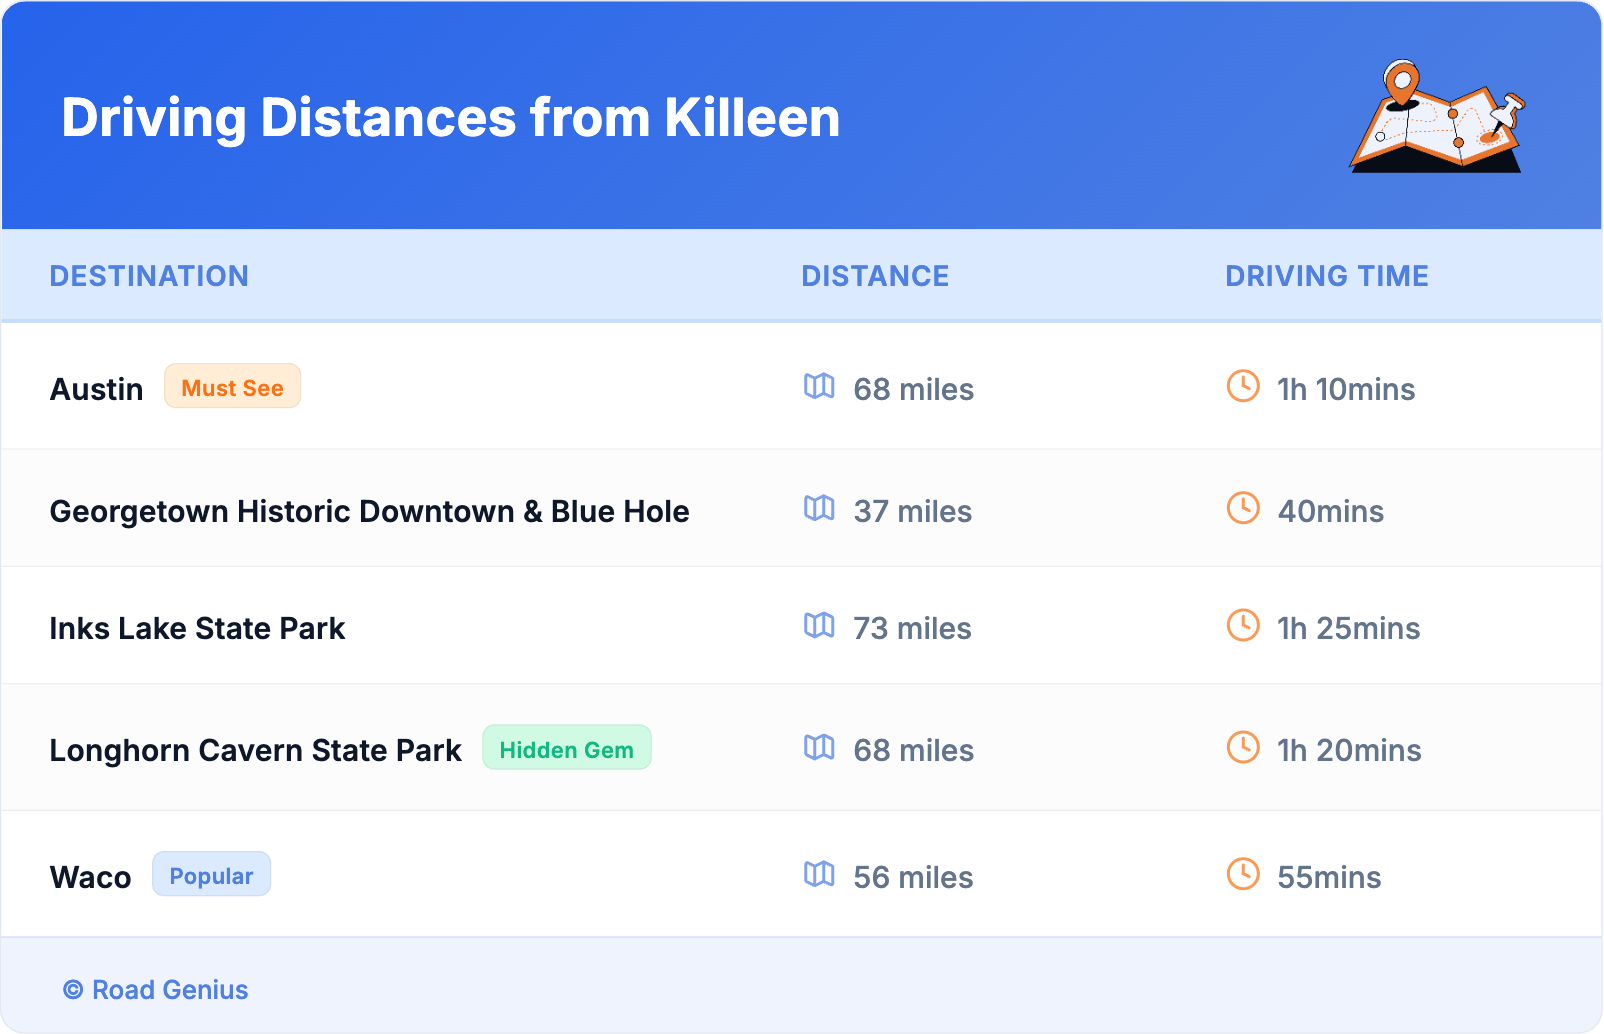Viewport: 1604px width, 1034px height.
Task: Click the map icon beside 73 miles
Action: tap(819, 625)
